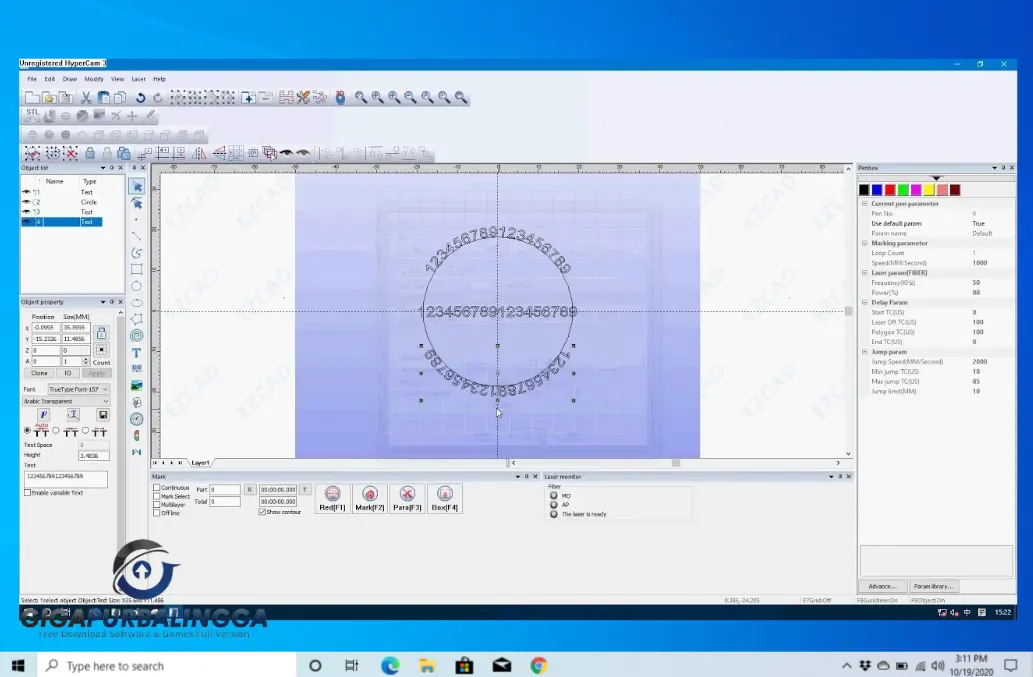Open the Draw menu
The width and height of the screenshot is (1033, 677).
pos(70,79)
